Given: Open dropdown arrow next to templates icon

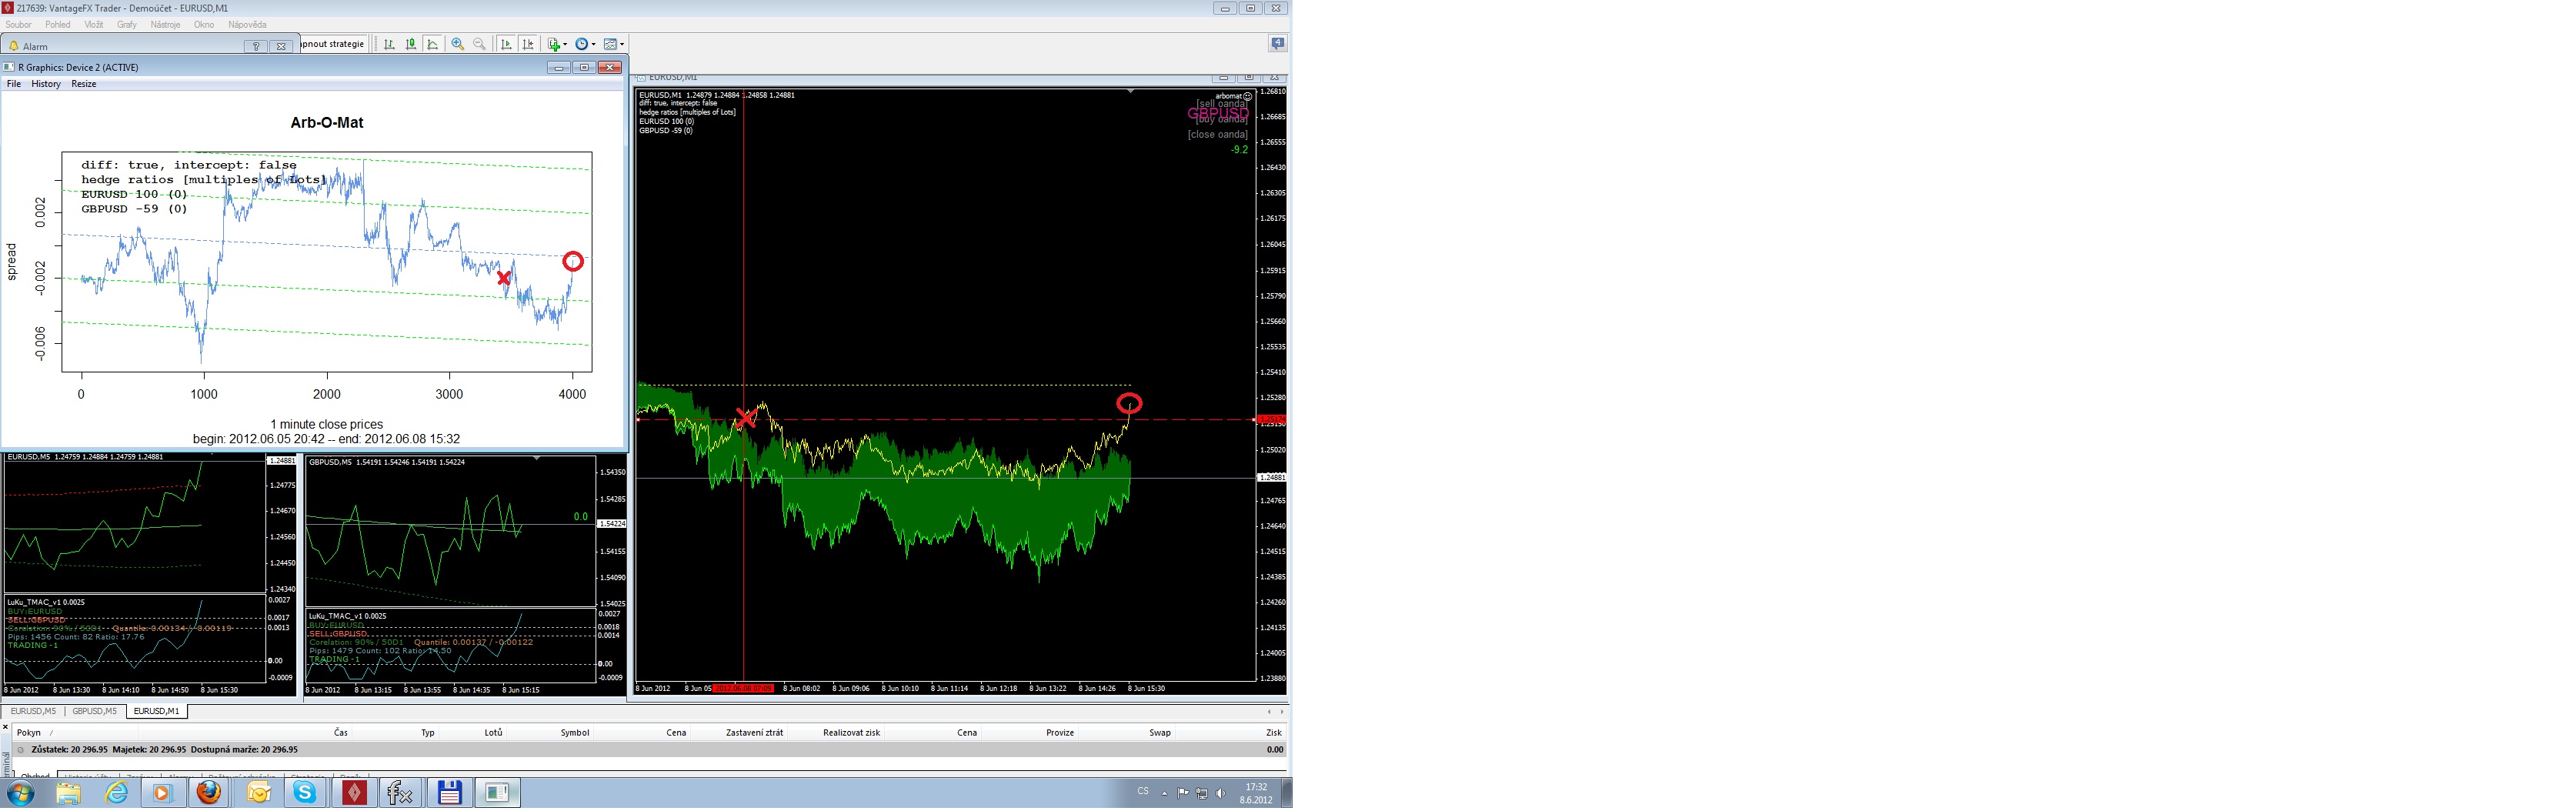Looking at the screenshot, I should 622,44.
